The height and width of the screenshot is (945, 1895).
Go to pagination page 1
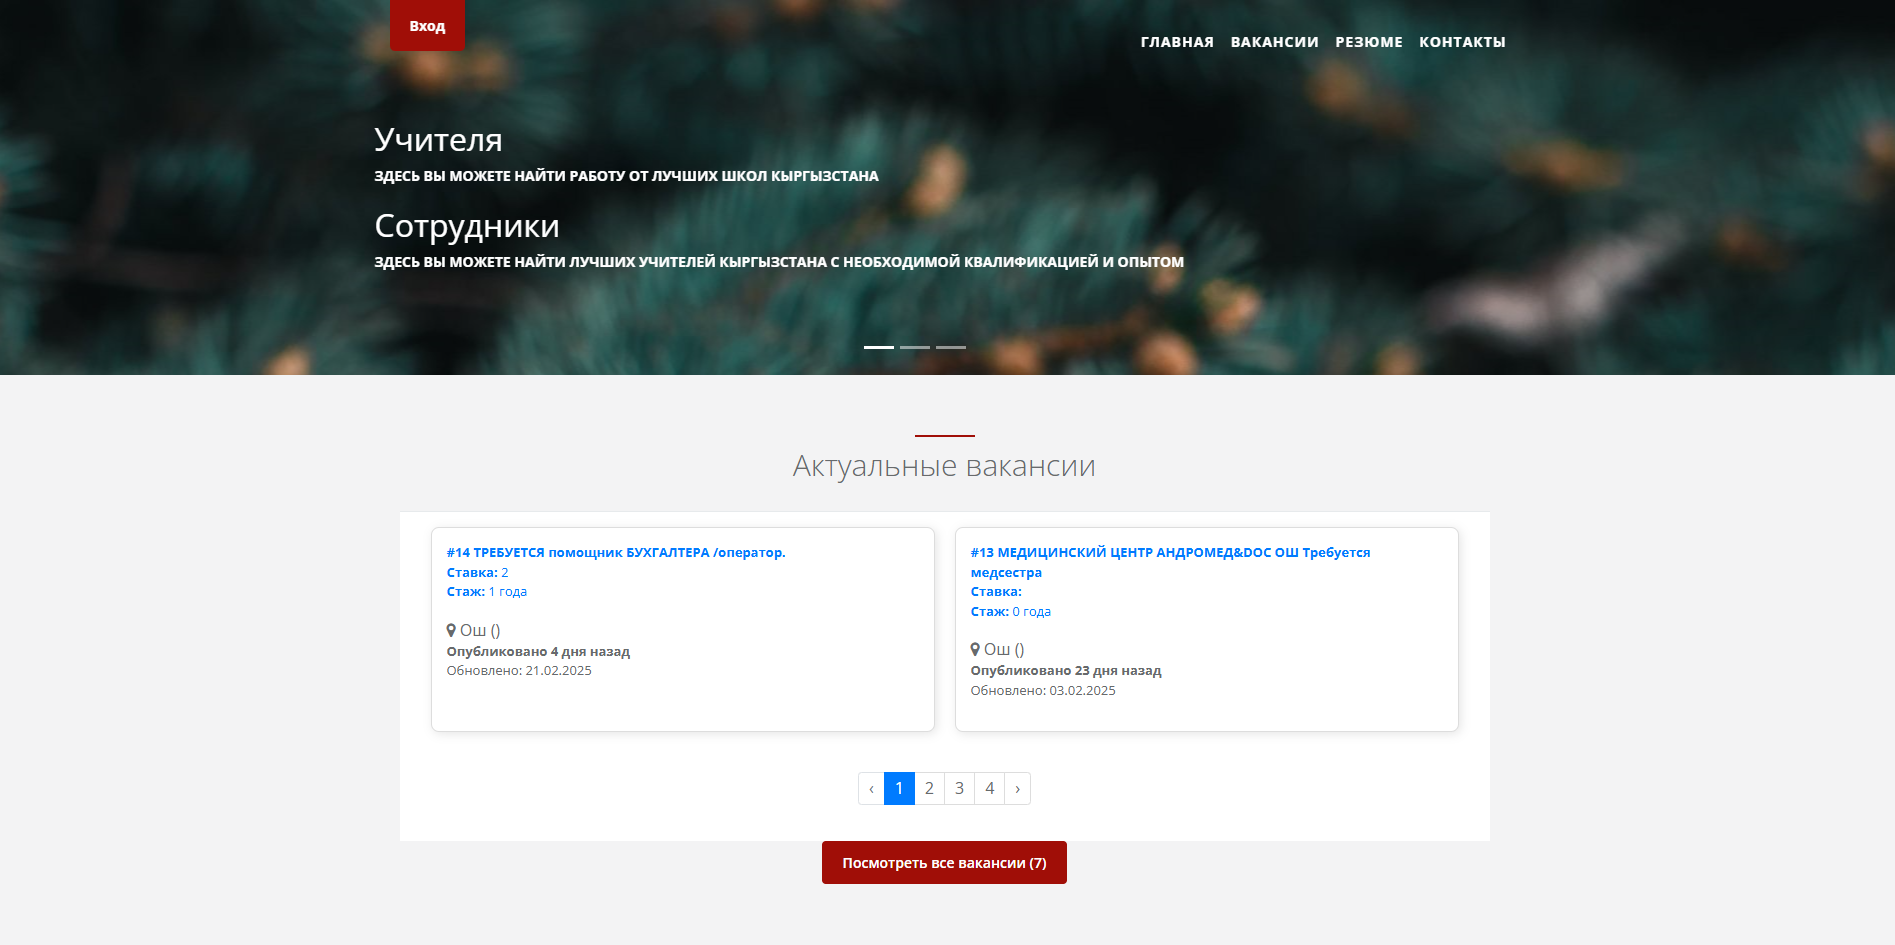point(899,788)
